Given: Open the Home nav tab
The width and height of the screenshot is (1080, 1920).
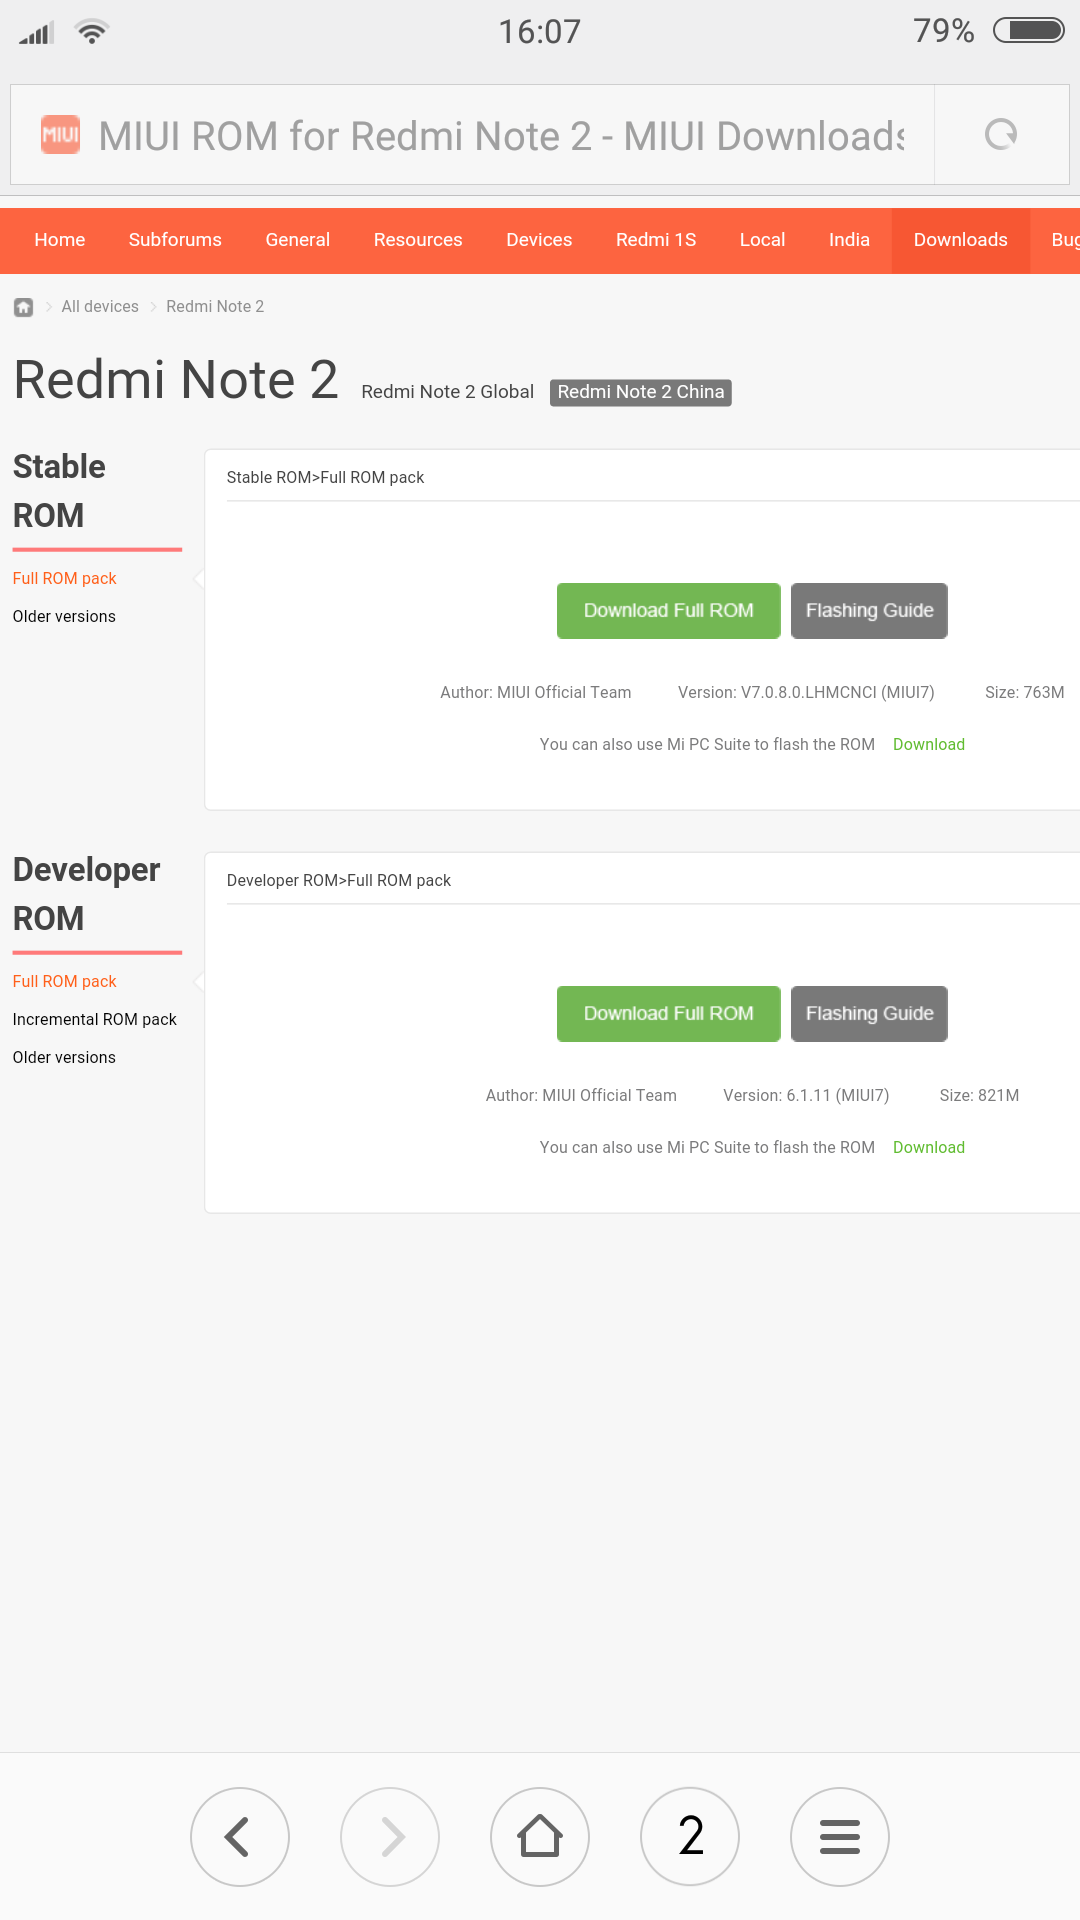Looking at the screenshot, I should click(x=60, y=240).
